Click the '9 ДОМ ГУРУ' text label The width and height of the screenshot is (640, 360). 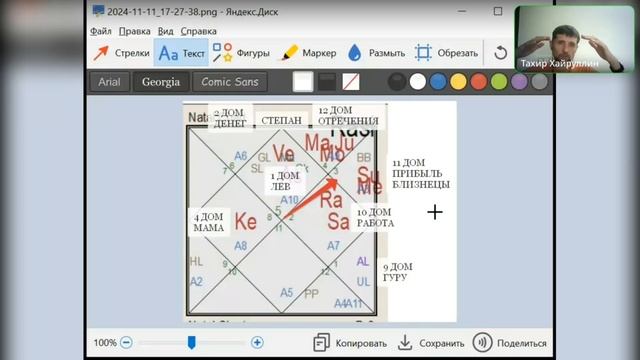pos(397,272)
